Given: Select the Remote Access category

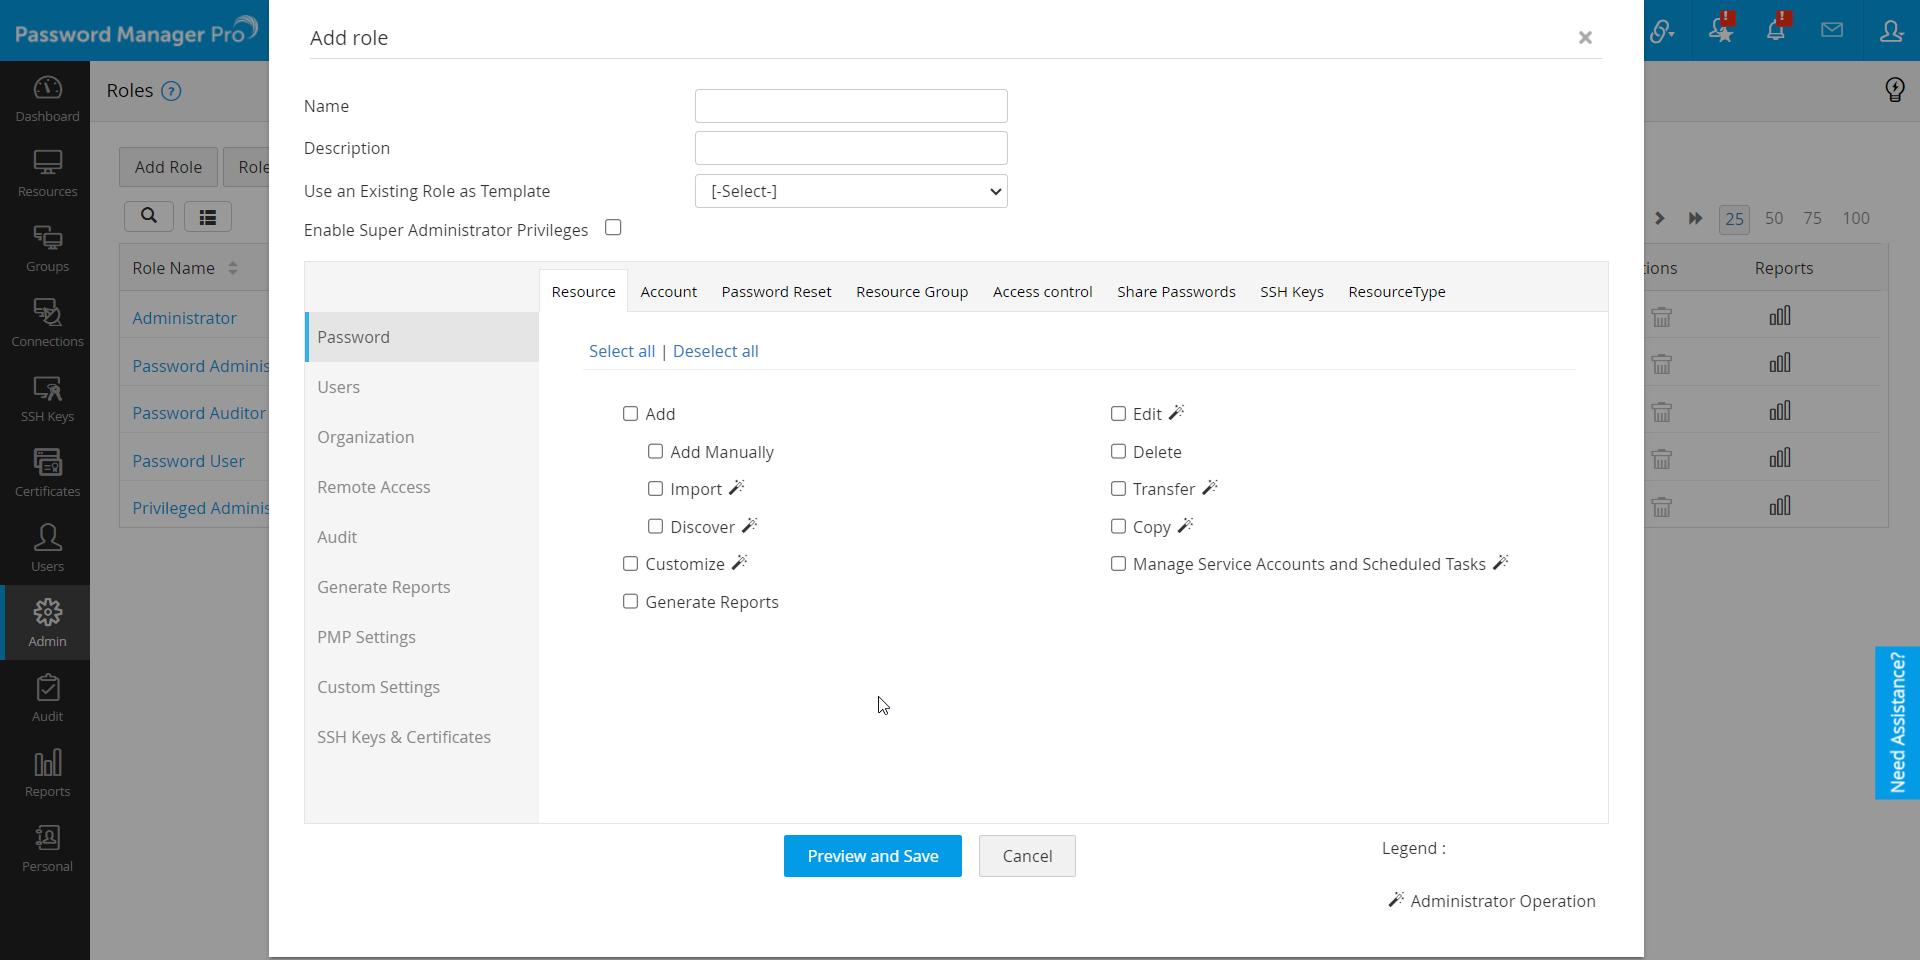Looking at the screenshot, I should [x=373, y=487].
